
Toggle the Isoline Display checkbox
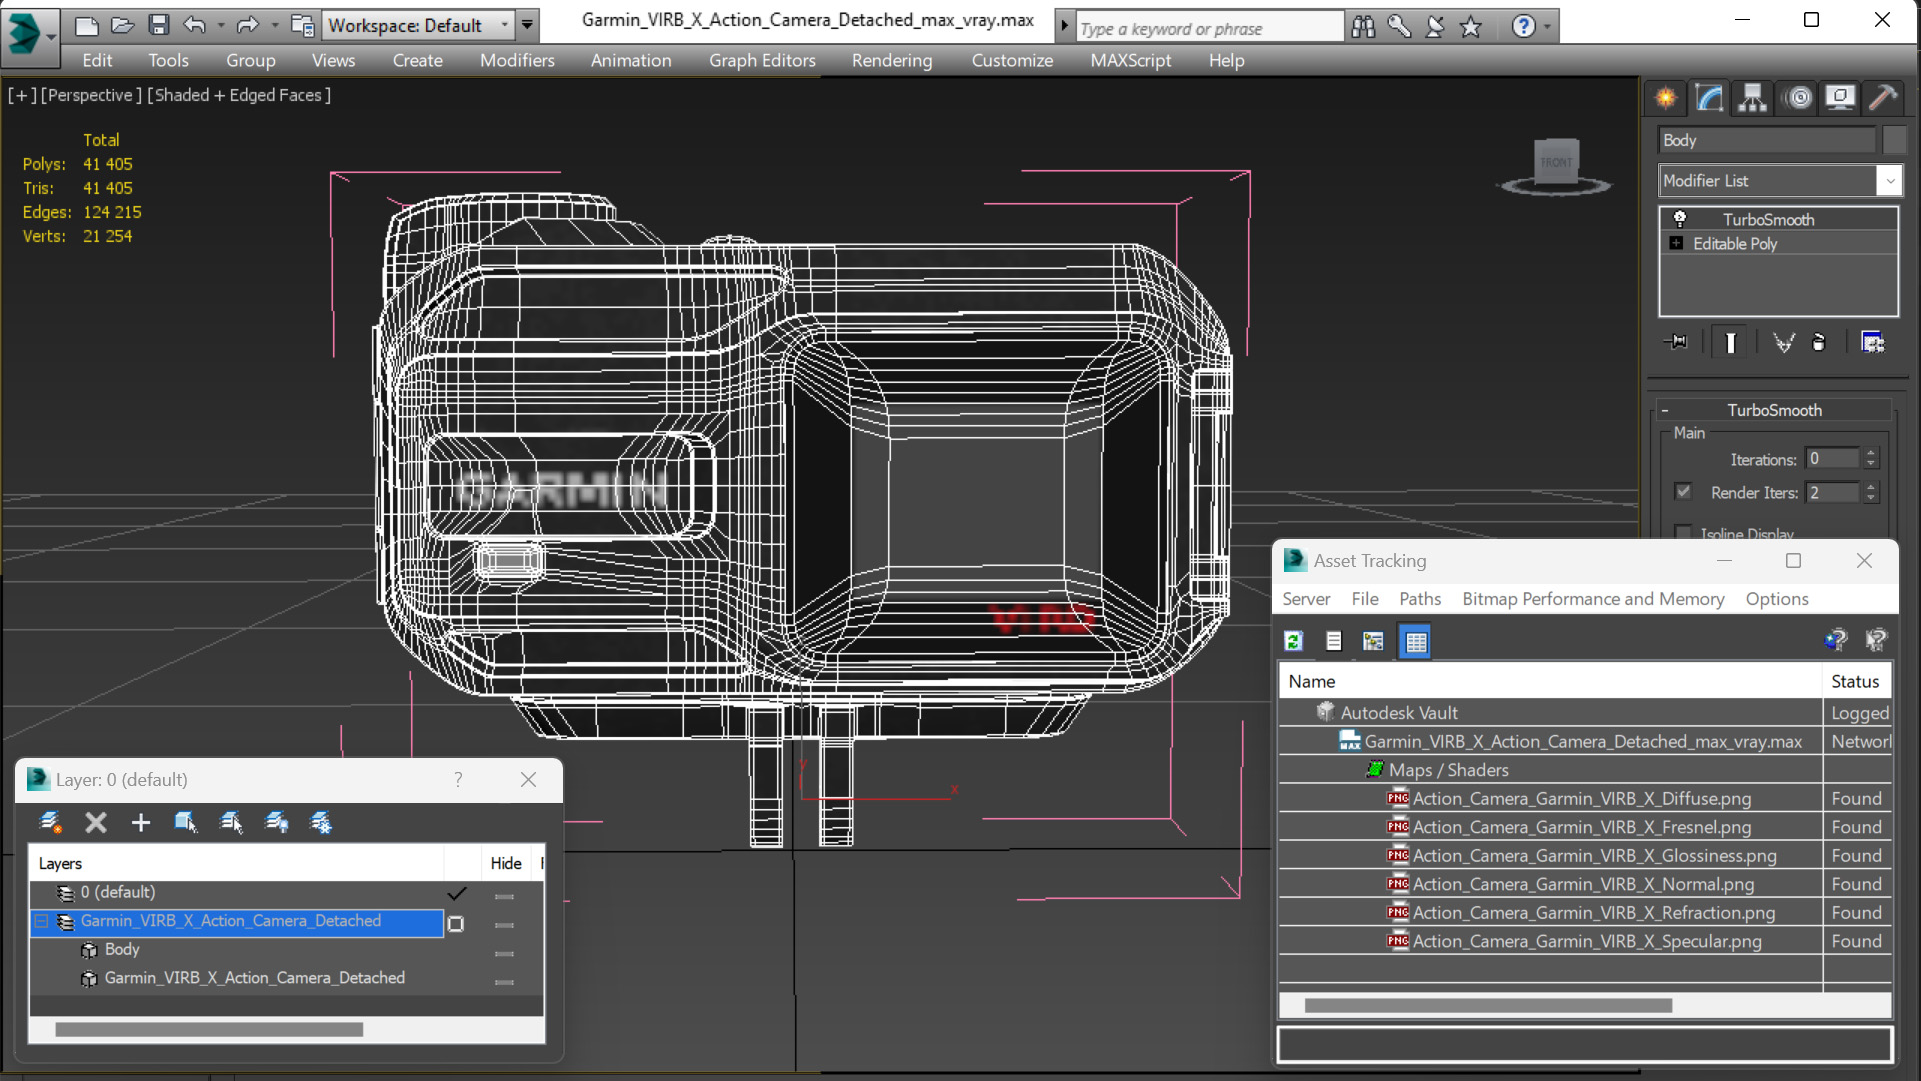tap(1683, 532)
